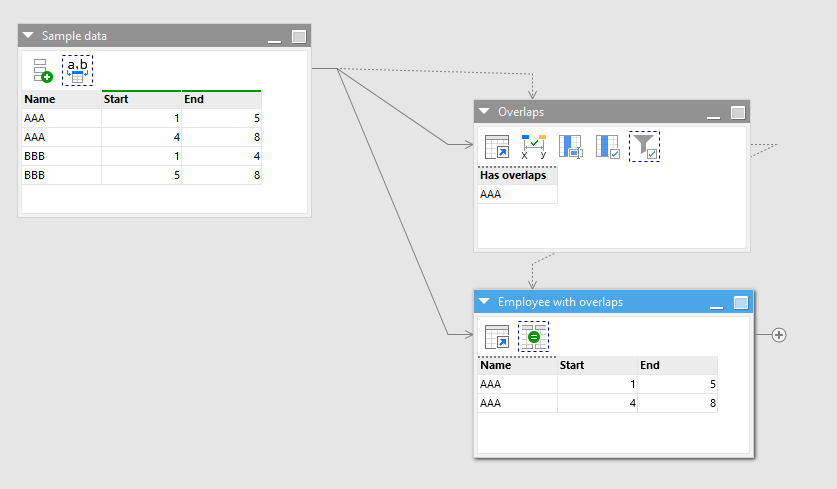Collapse the Sample data table
The image size is (837, 489).
[28, 36]
